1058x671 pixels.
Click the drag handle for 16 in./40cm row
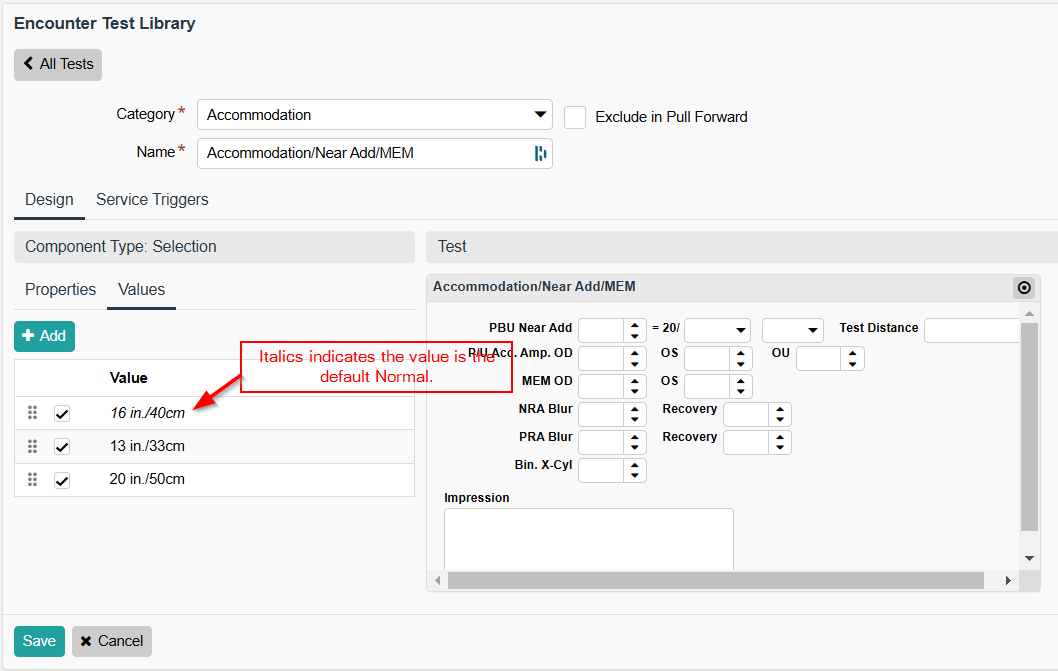click(32, 413)
